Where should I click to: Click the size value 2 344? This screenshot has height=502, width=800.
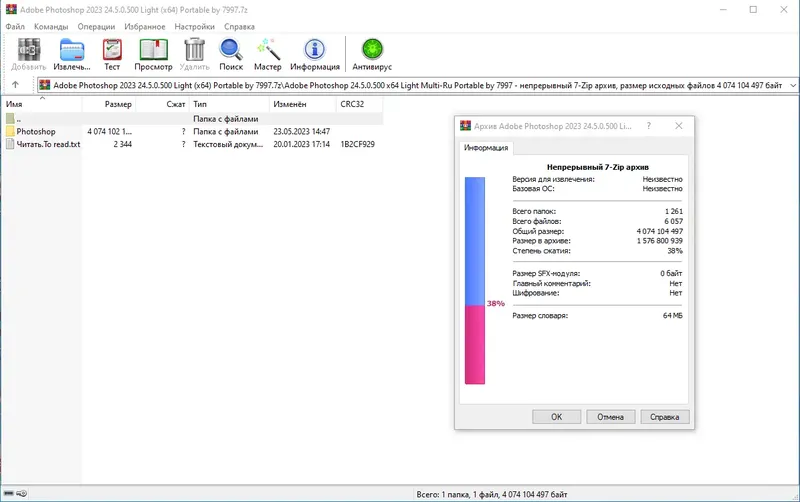tap(122, 144)
